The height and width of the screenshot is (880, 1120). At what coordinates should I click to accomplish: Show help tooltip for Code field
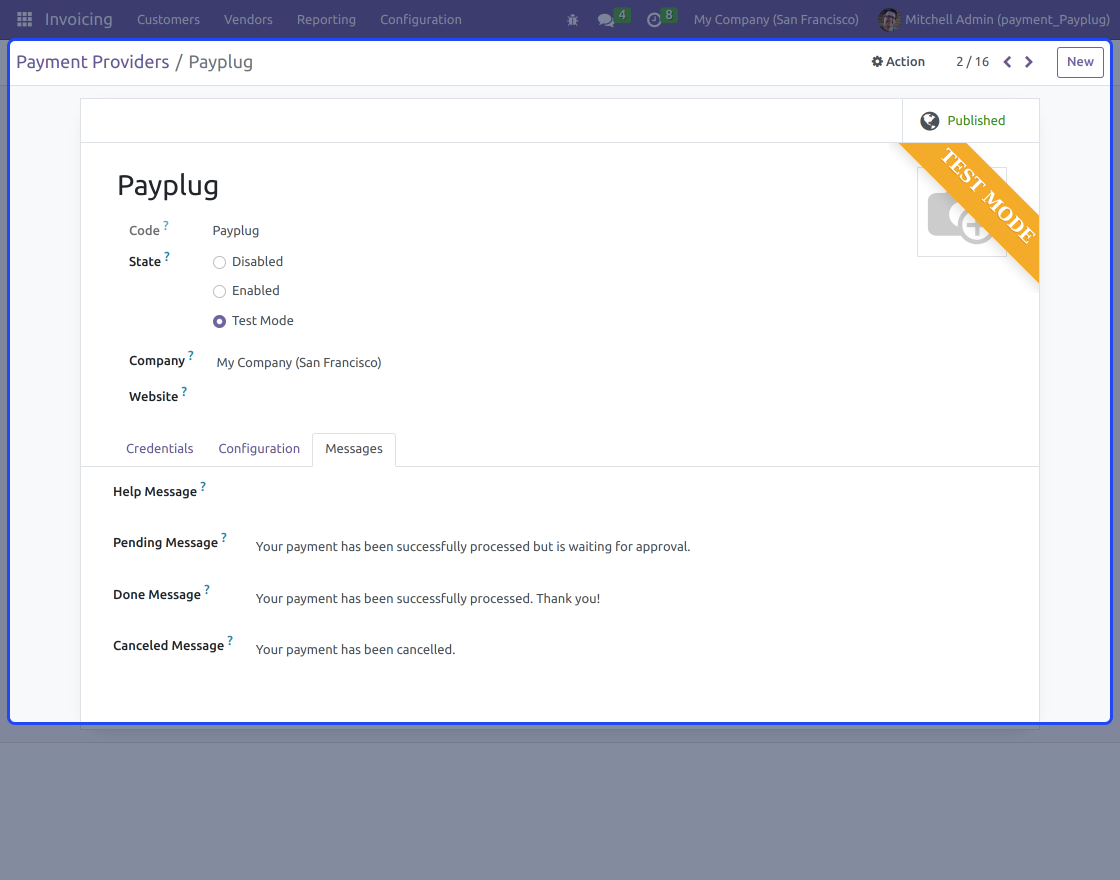166,225
